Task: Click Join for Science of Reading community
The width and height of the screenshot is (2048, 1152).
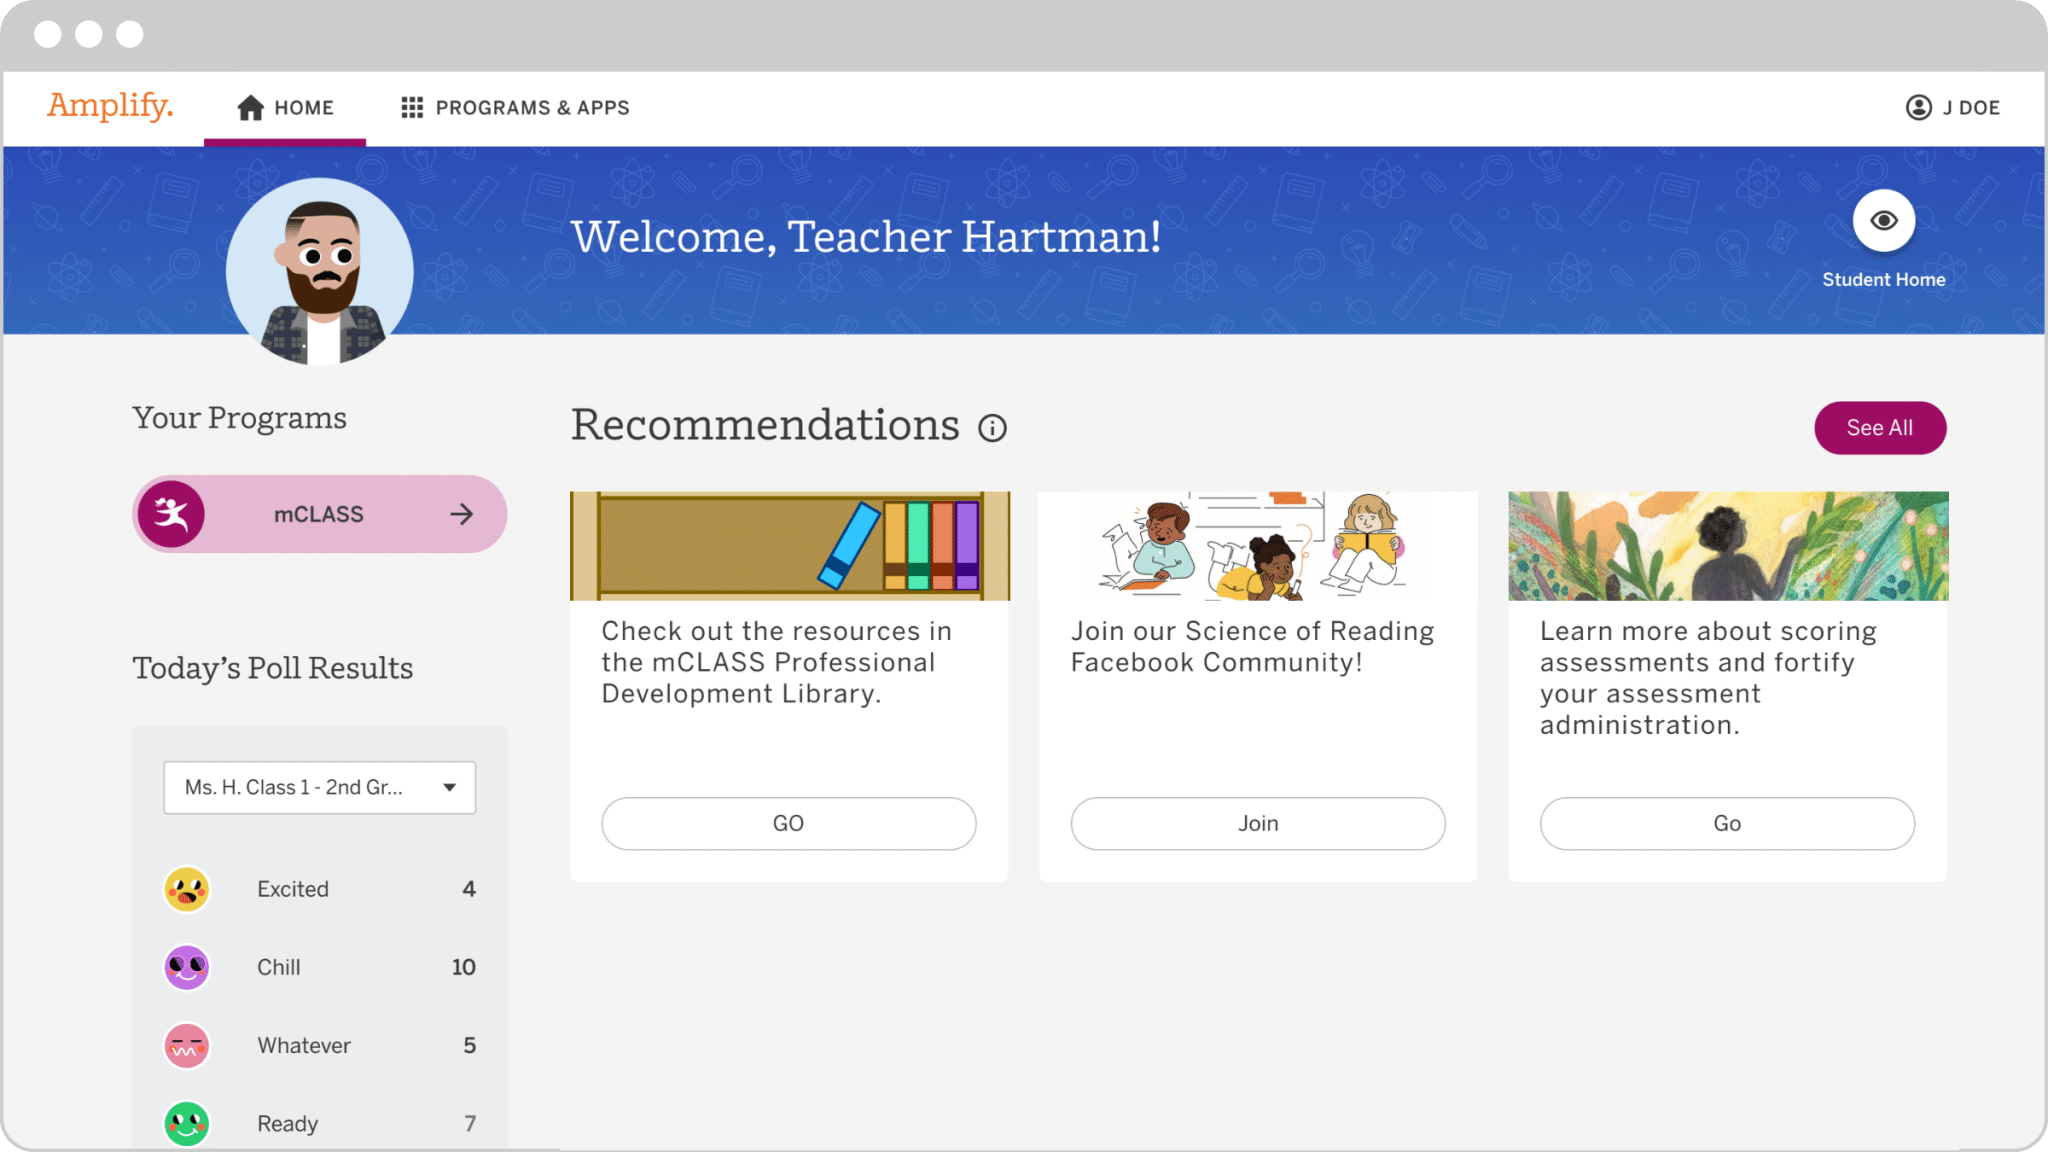Action: [1257, 823]
